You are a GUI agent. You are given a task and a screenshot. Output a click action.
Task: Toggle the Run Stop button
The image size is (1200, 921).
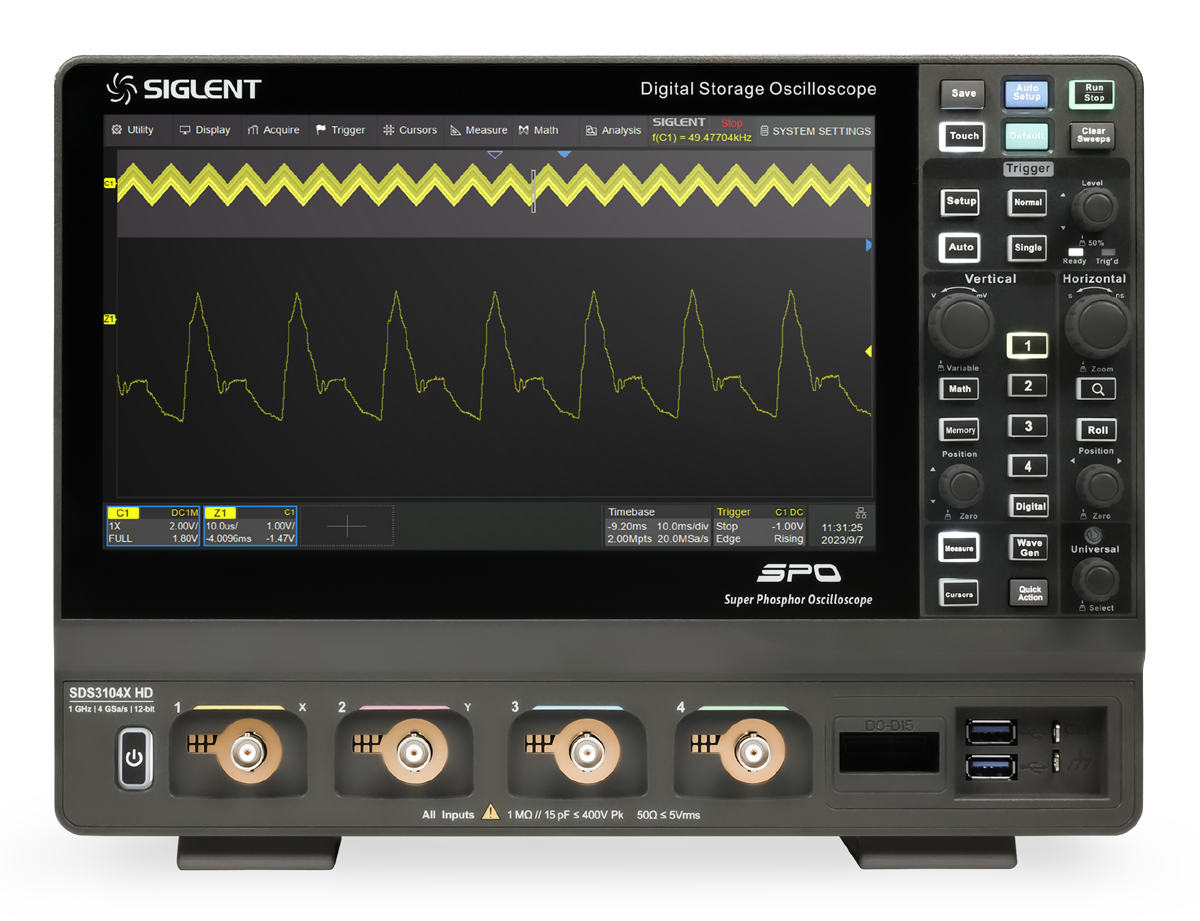1094,93
